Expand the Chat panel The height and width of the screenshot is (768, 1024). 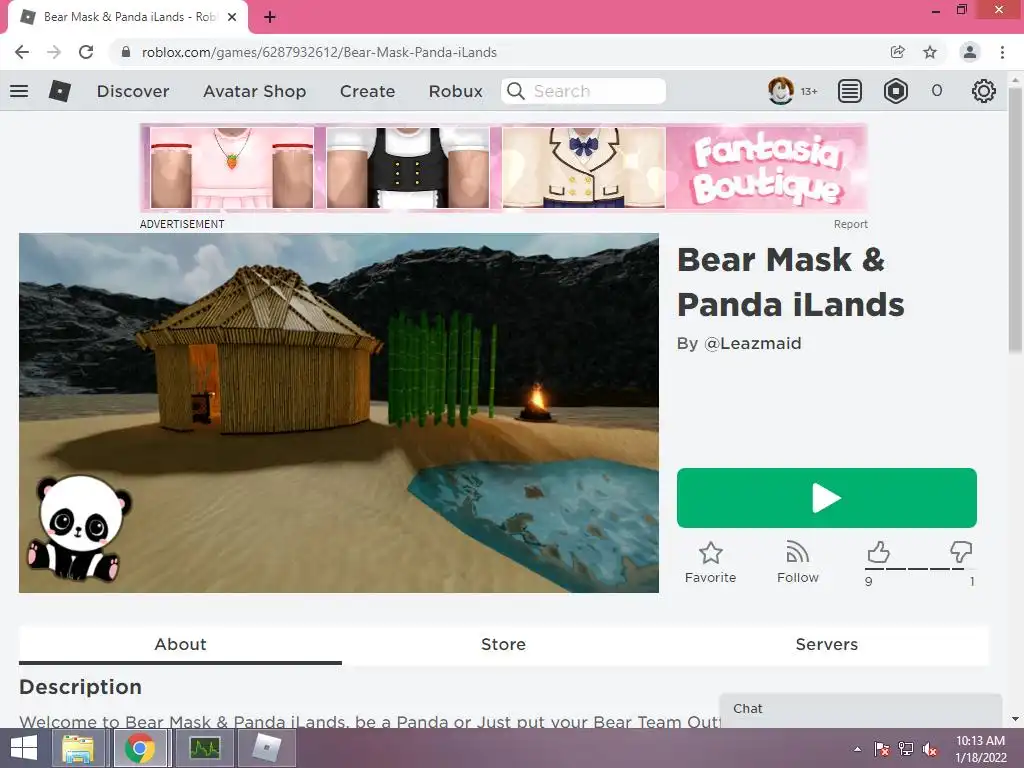pyautogui.click(x=861, y=709)
